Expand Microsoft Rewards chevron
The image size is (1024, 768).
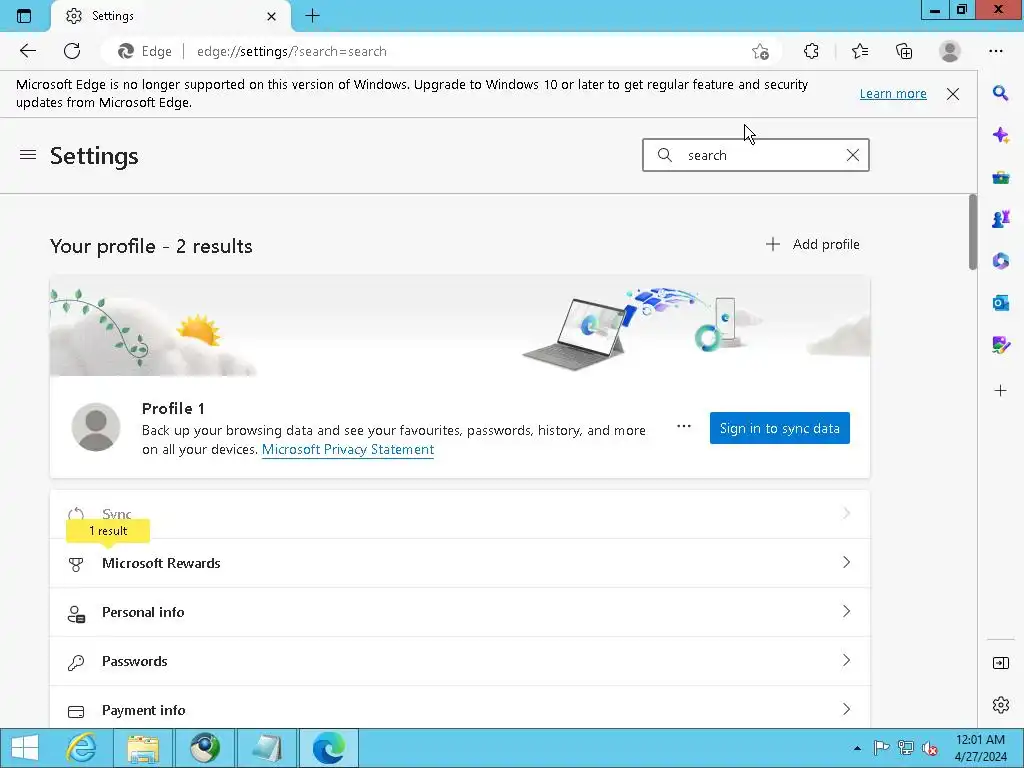846,562
